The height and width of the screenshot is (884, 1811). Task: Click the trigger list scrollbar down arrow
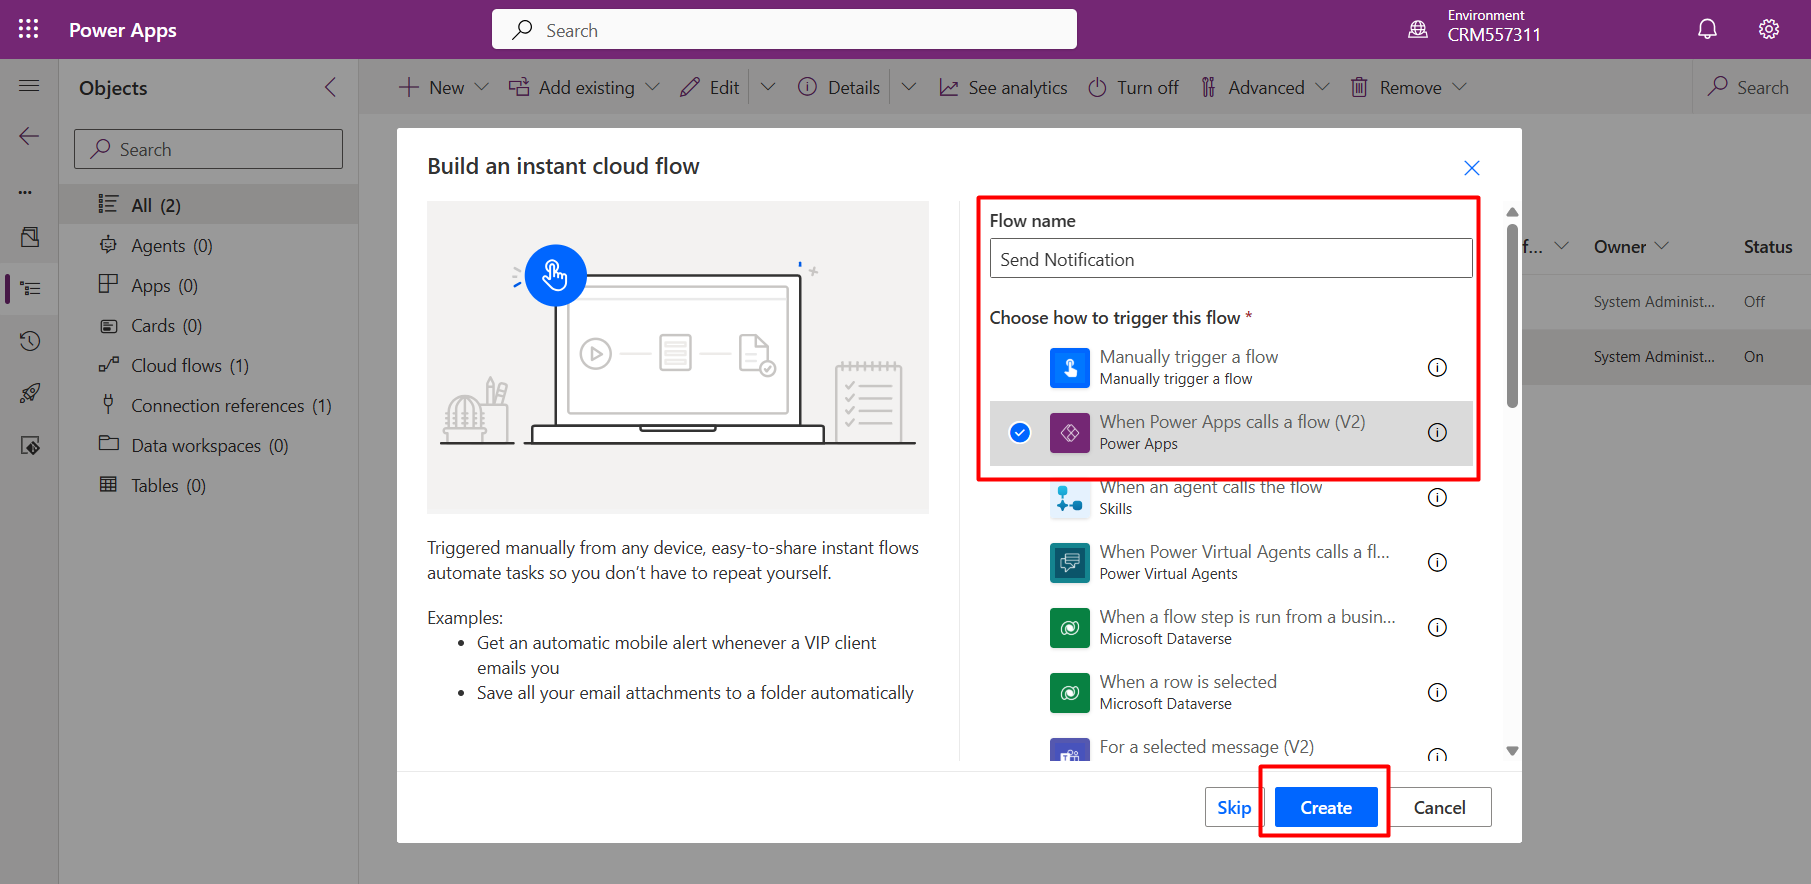[x=1512, y=751]
